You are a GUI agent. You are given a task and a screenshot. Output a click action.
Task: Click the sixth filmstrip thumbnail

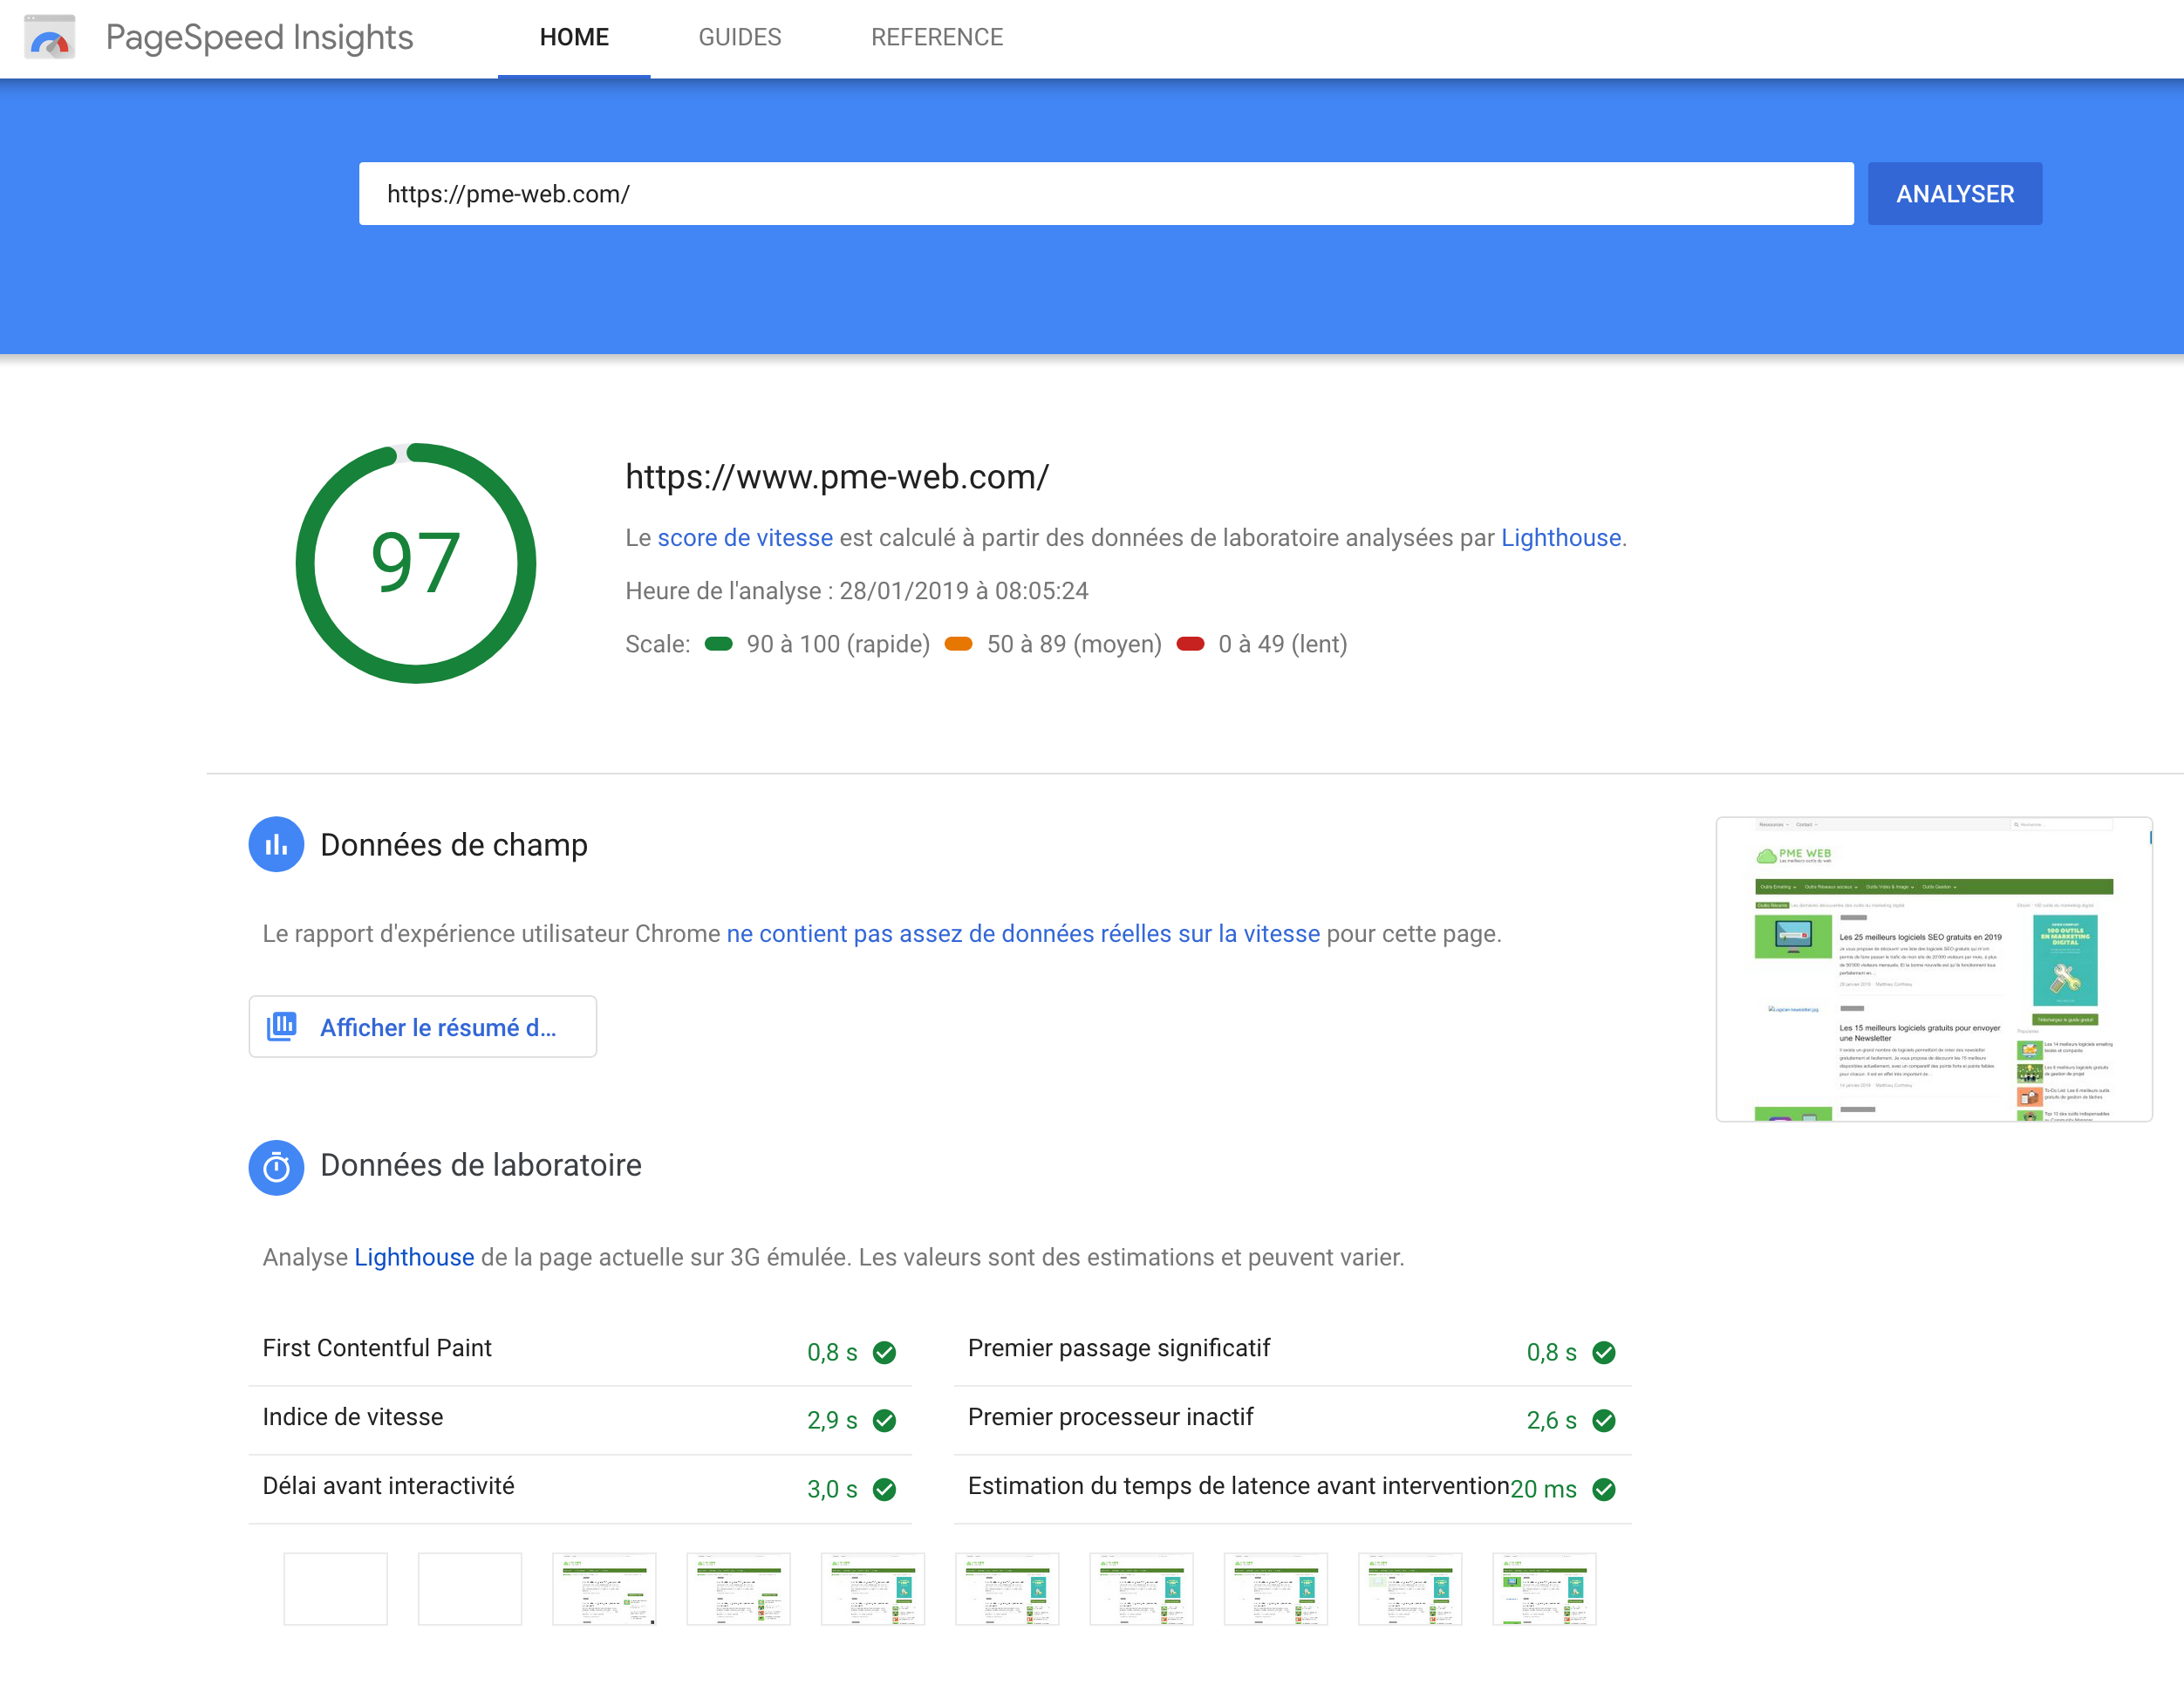(x=1007, y=1589)
